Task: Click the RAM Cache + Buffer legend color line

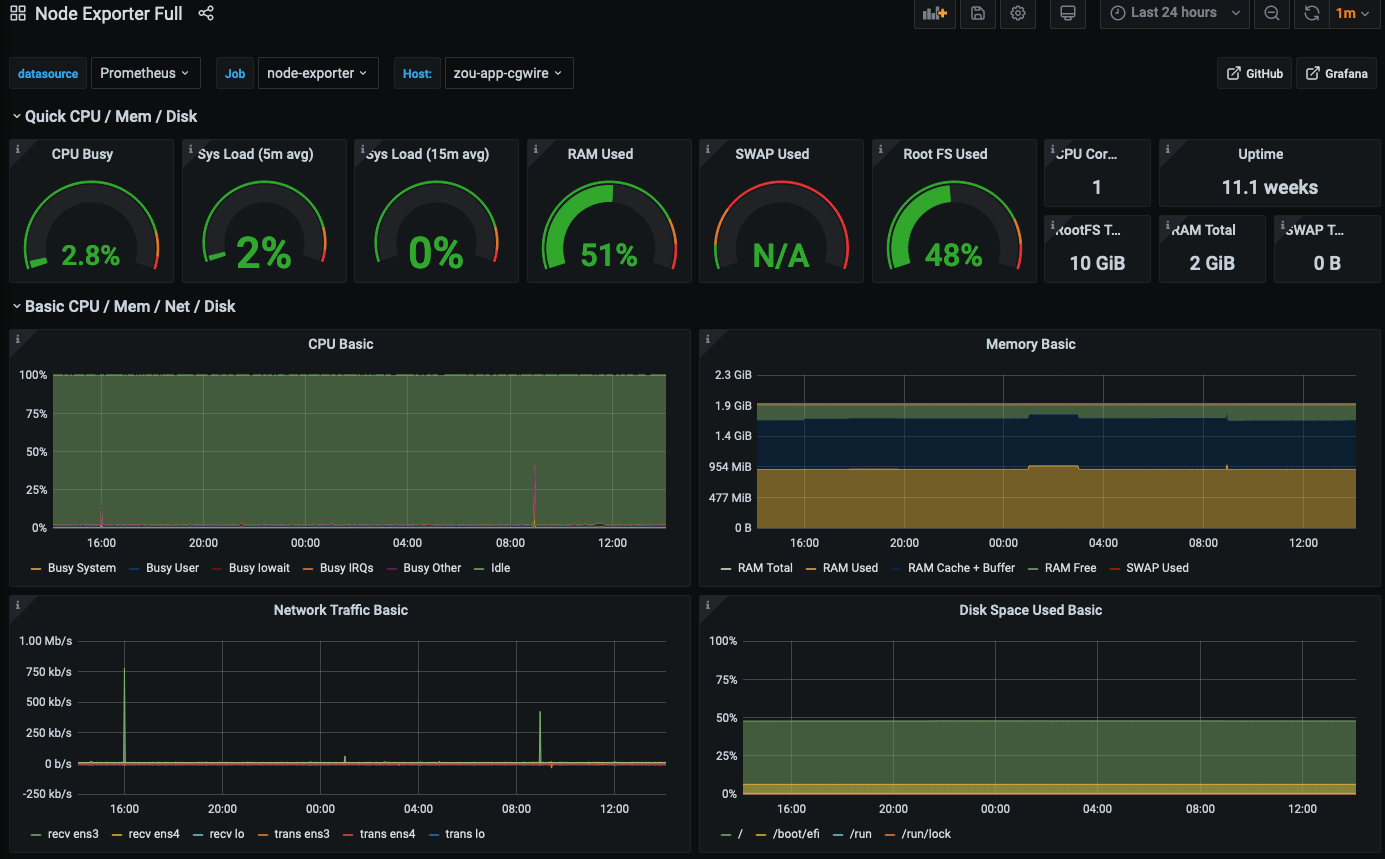Action: pyautogui.click(x=894, y=568)
